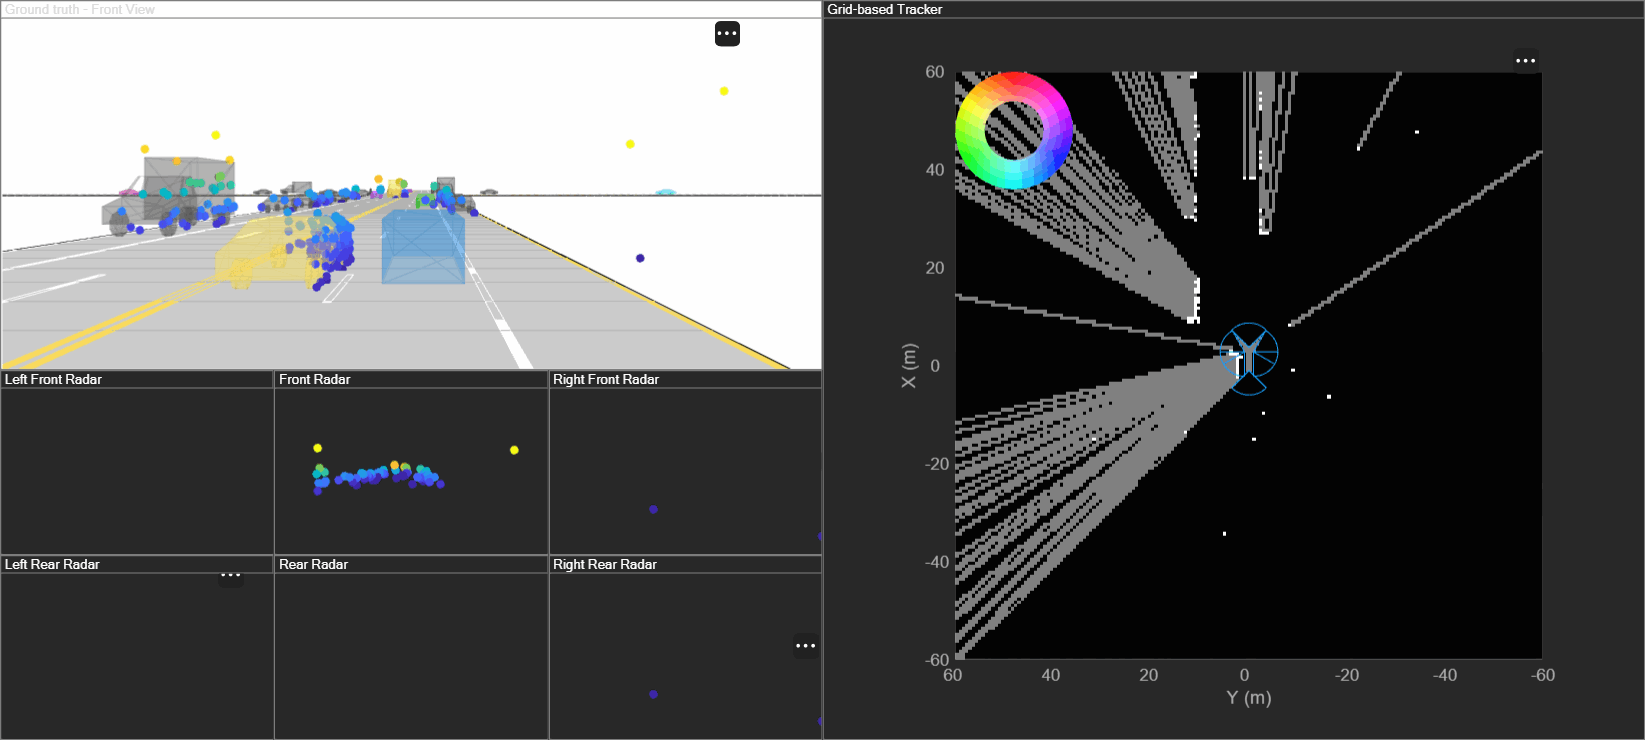Click the blue bounding box vehicle in front view

pyautogui.click(x=423, y=247)
